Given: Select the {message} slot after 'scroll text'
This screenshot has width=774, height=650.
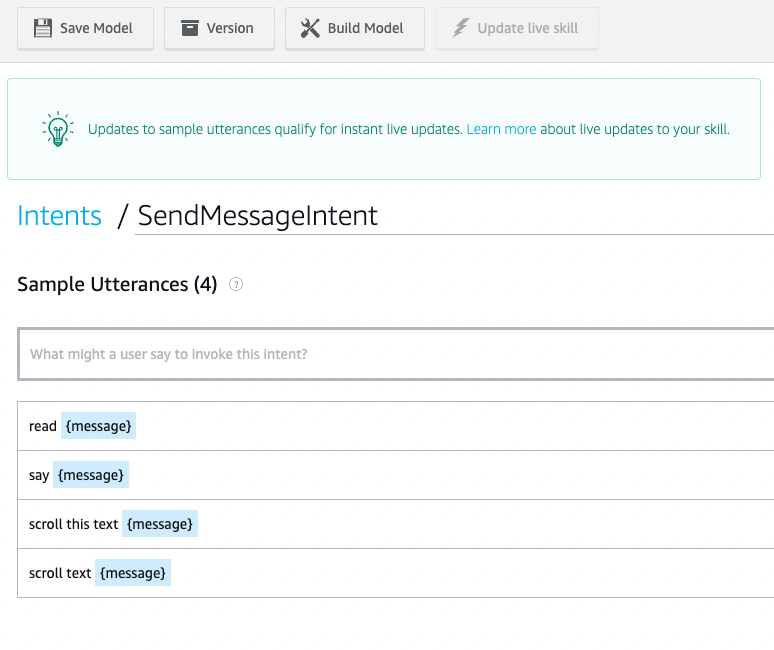Looking at the screenshot, I should 133,573.
